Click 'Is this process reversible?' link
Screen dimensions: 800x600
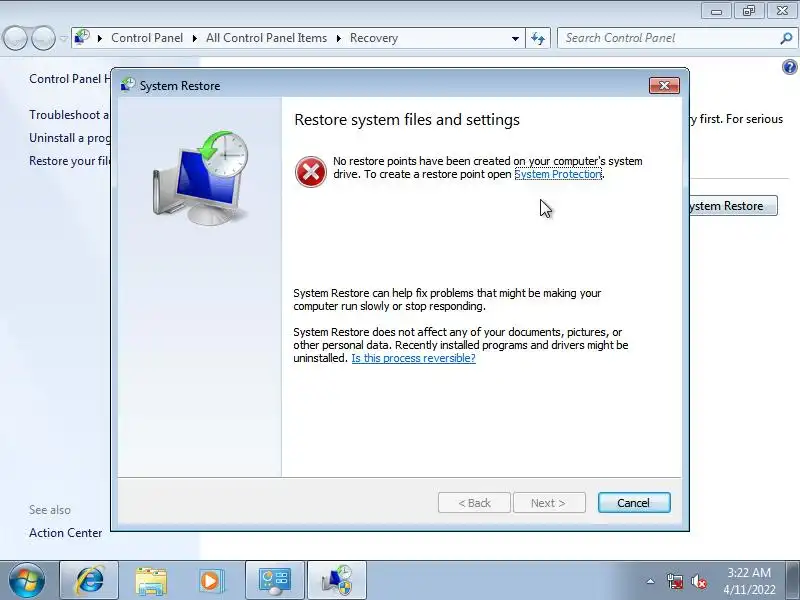(413, 358)
